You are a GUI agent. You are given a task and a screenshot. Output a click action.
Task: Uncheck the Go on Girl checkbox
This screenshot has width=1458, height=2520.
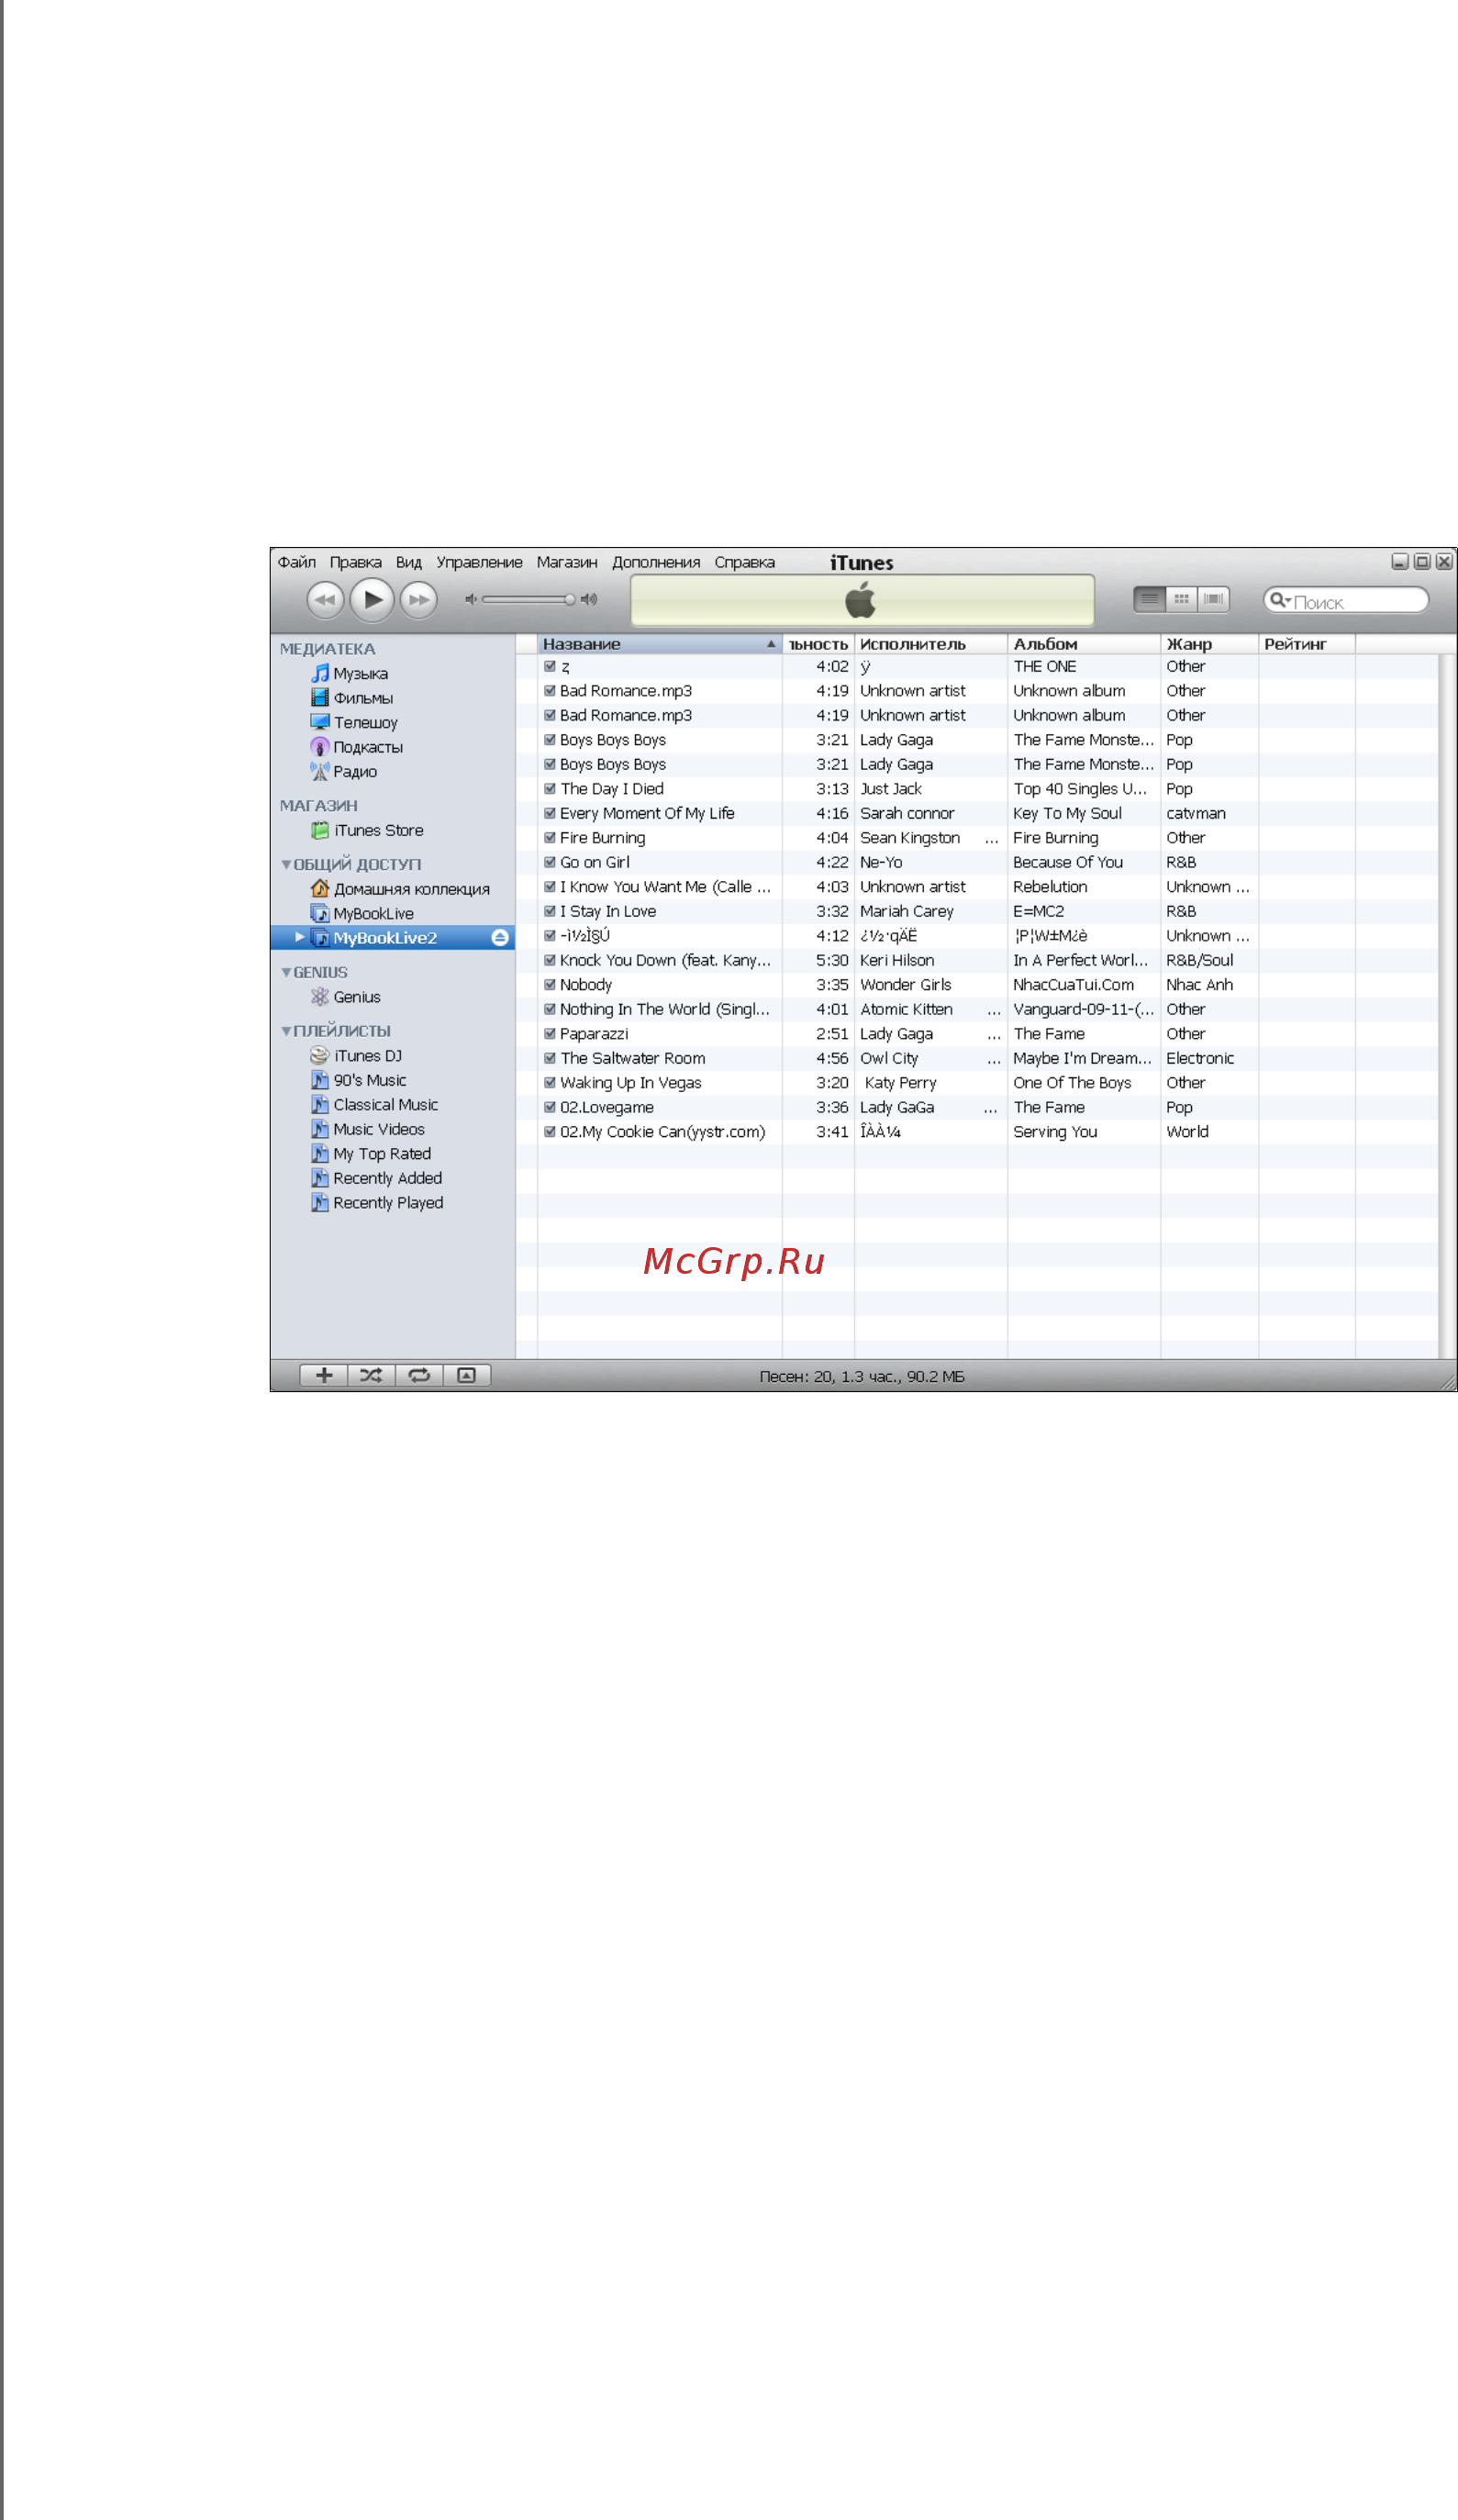(x=550, y=862)
